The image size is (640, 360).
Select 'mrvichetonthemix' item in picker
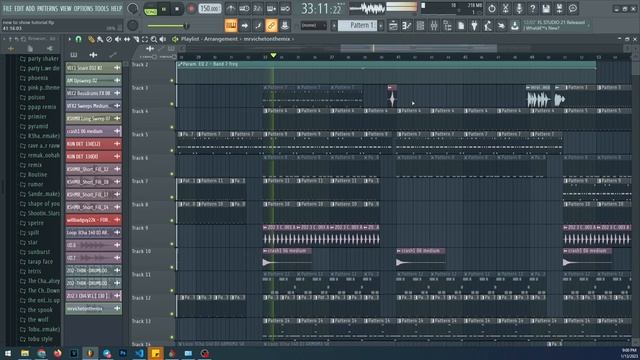[93, 309]
